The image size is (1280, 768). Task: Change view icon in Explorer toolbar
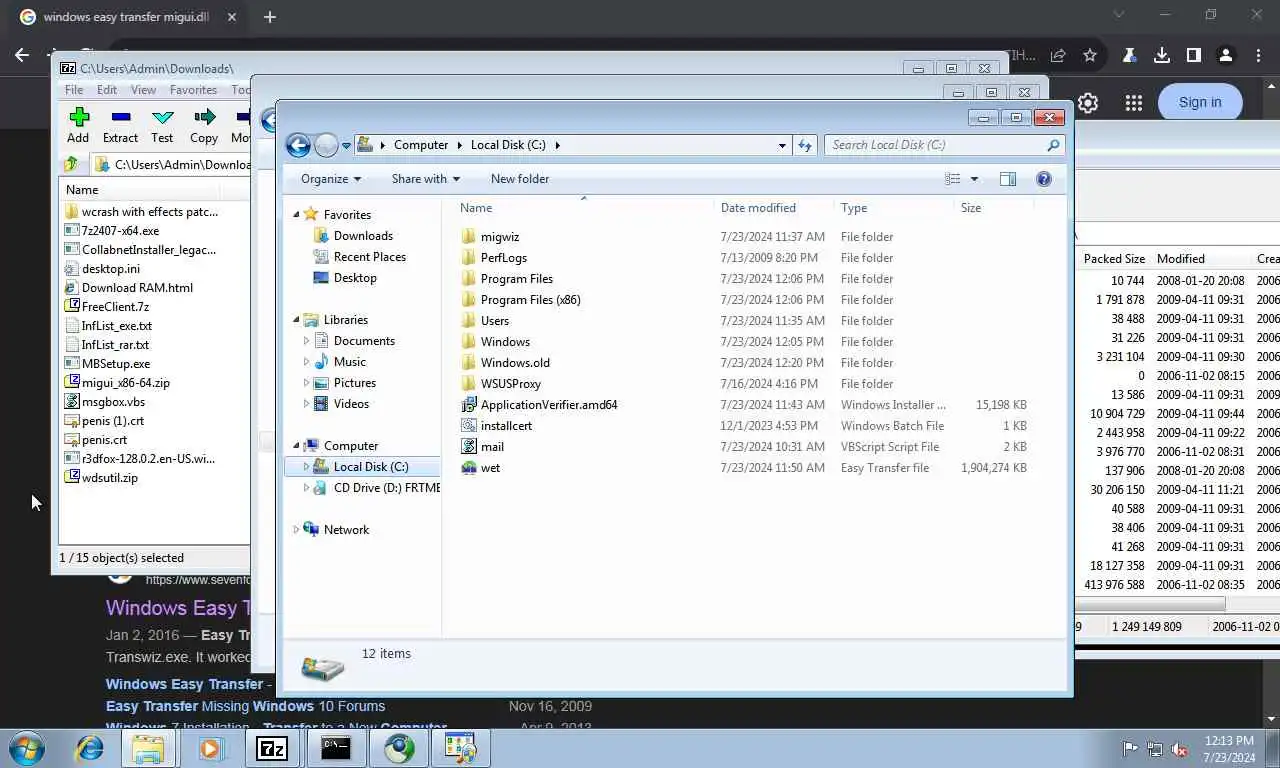click(x=953, y=179)
